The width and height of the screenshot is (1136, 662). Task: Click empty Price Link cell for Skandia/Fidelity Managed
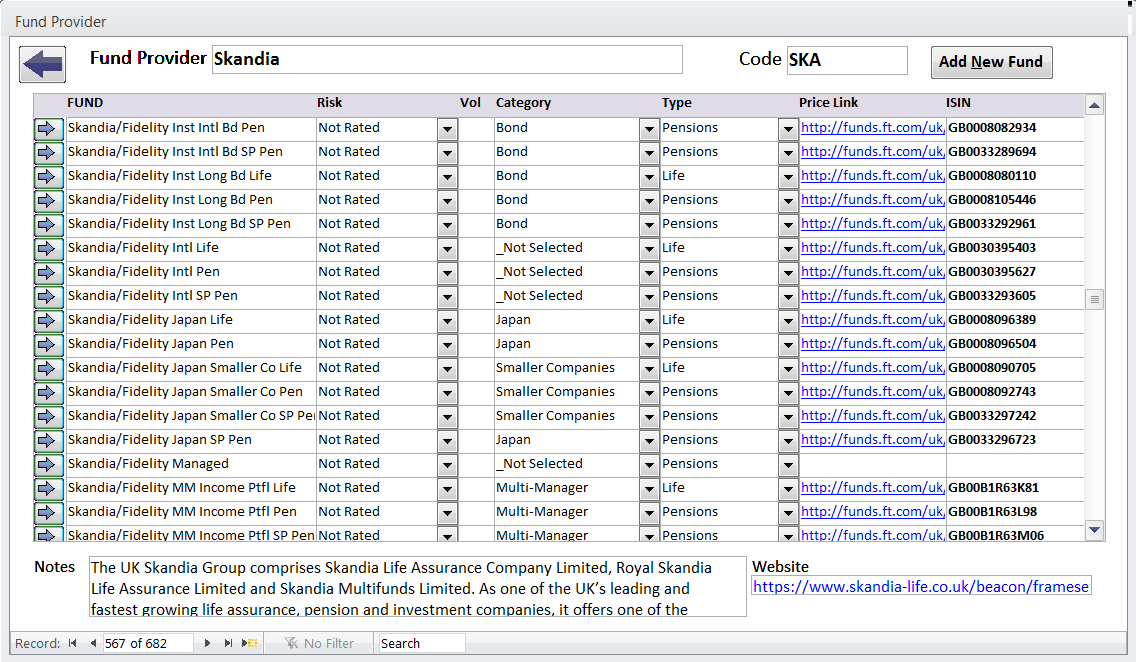[x=872, y=464]
